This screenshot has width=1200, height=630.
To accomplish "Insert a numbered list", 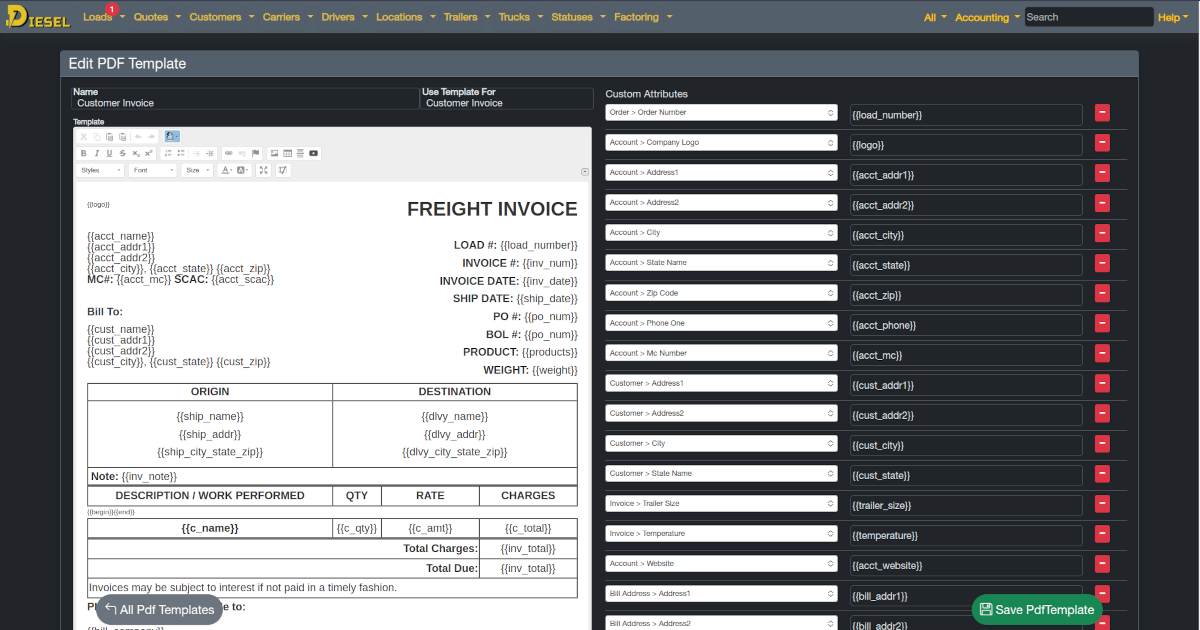I will [168, 153].
